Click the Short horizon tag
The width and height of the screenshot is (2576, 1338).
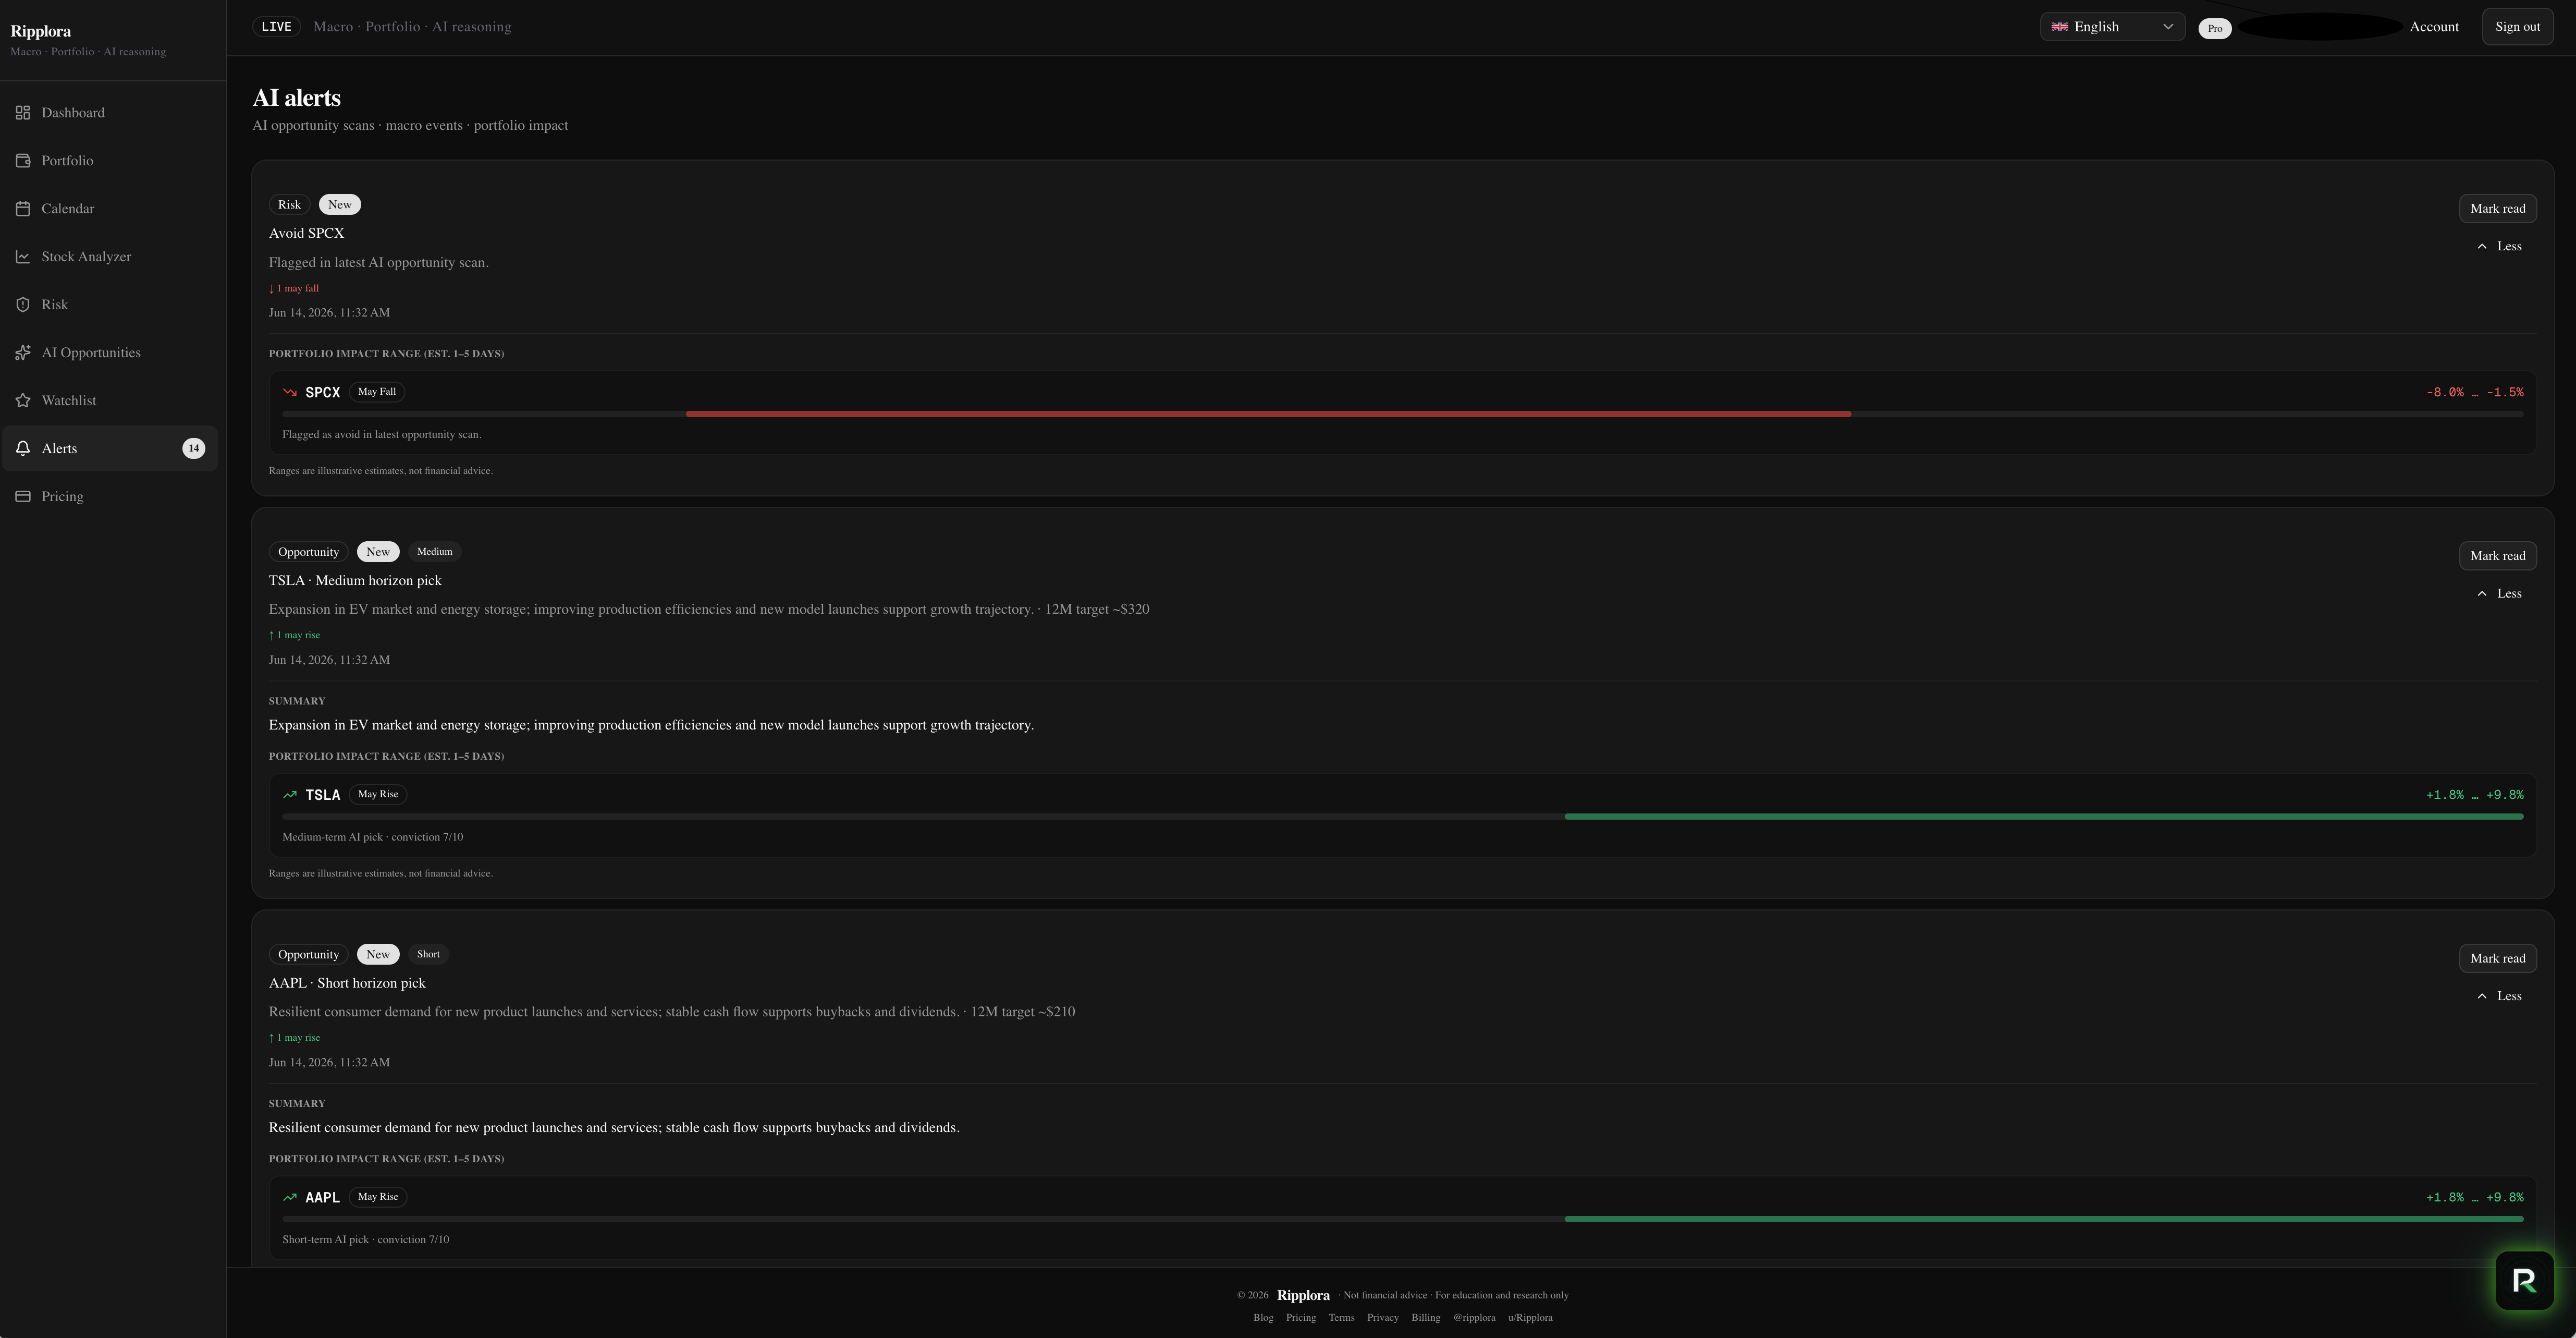[x=428, y=954]
